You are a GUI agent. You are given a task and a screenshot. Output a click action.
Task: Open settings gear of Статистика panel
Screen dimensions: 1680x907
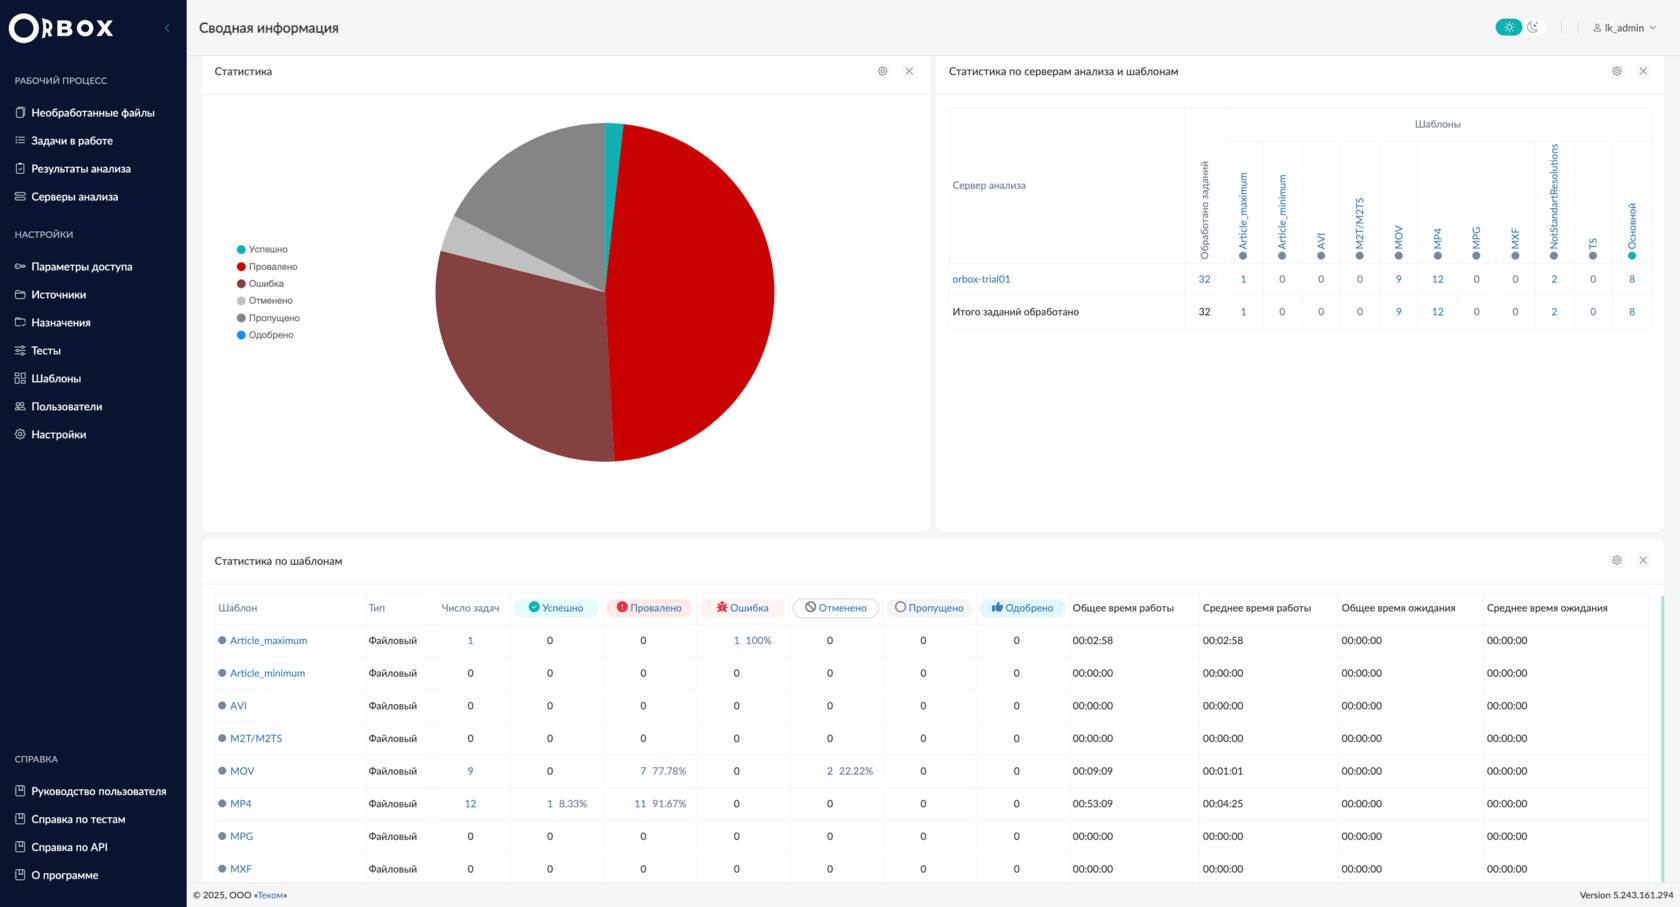pos(882,71)
